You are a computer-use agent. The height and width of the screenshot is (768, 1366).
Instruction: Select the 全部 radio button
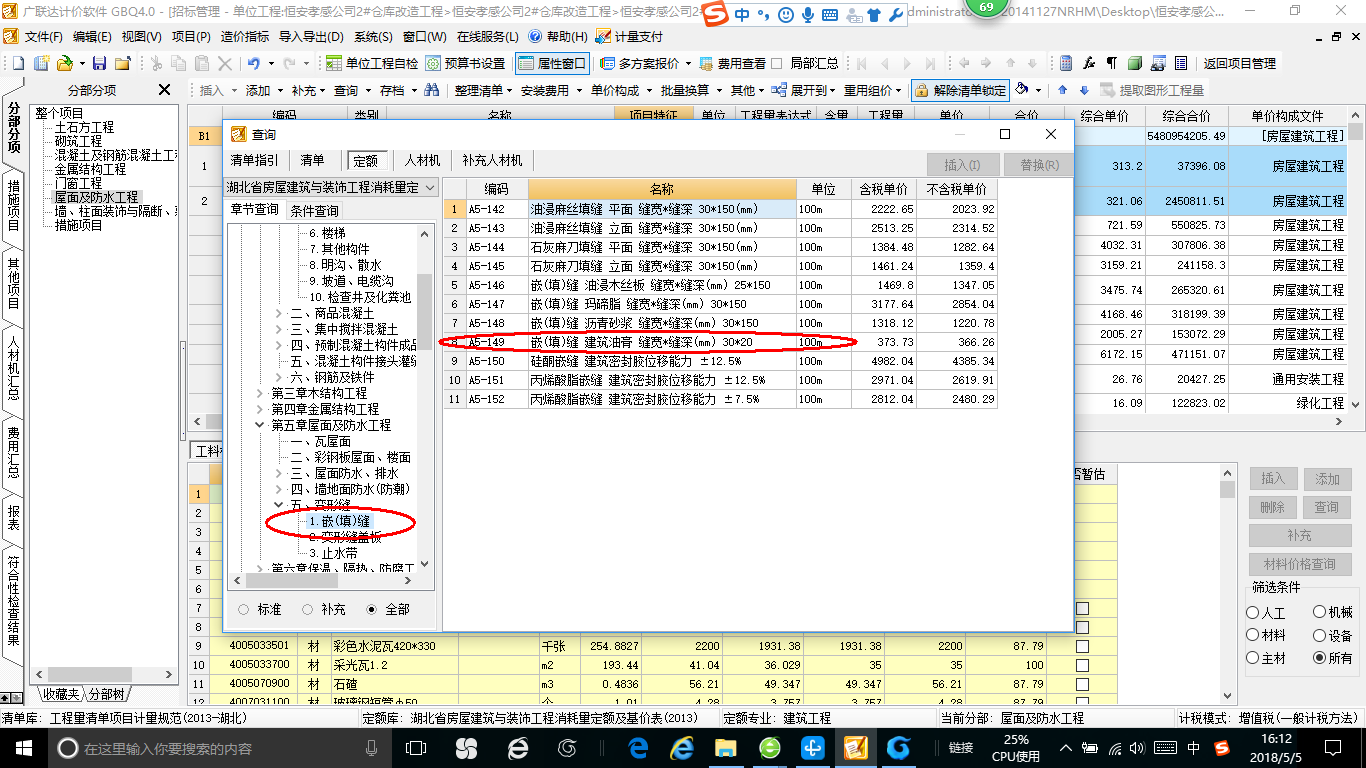372,609
